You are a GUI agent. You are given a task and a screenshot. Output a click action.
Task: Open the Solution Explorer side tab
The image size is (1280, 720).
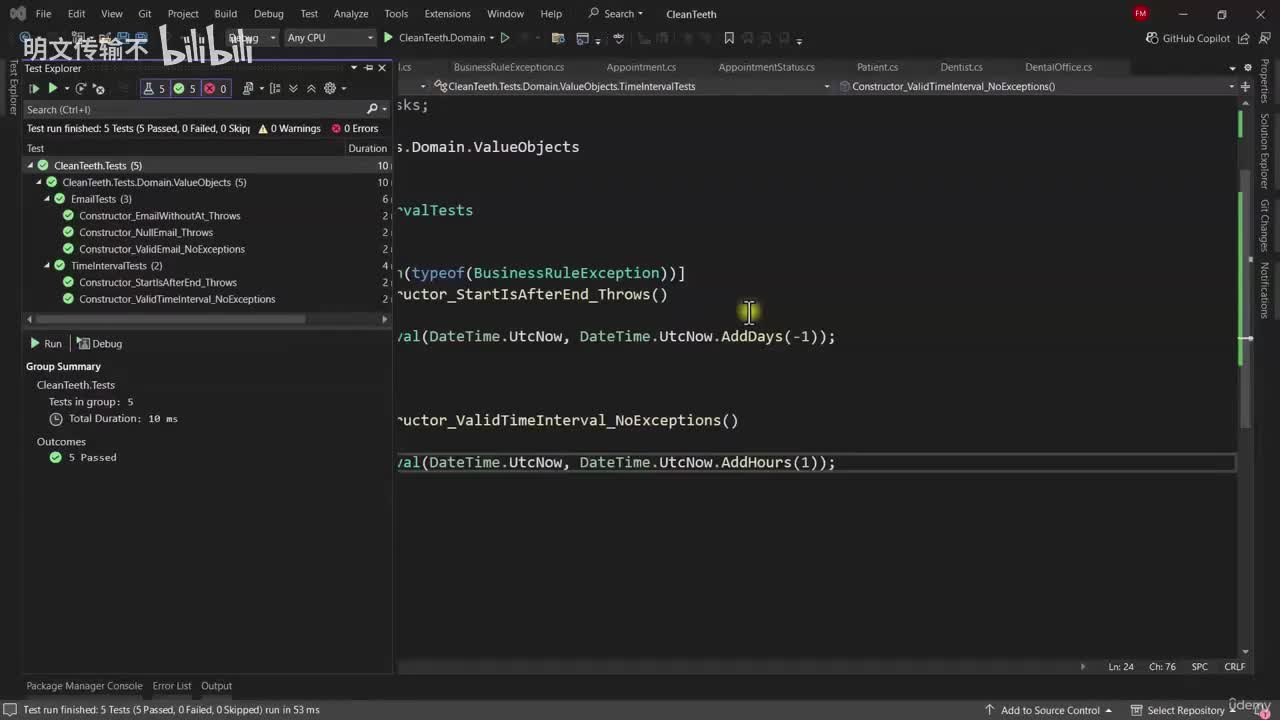pyautogui.click(x=1265, y=151)
